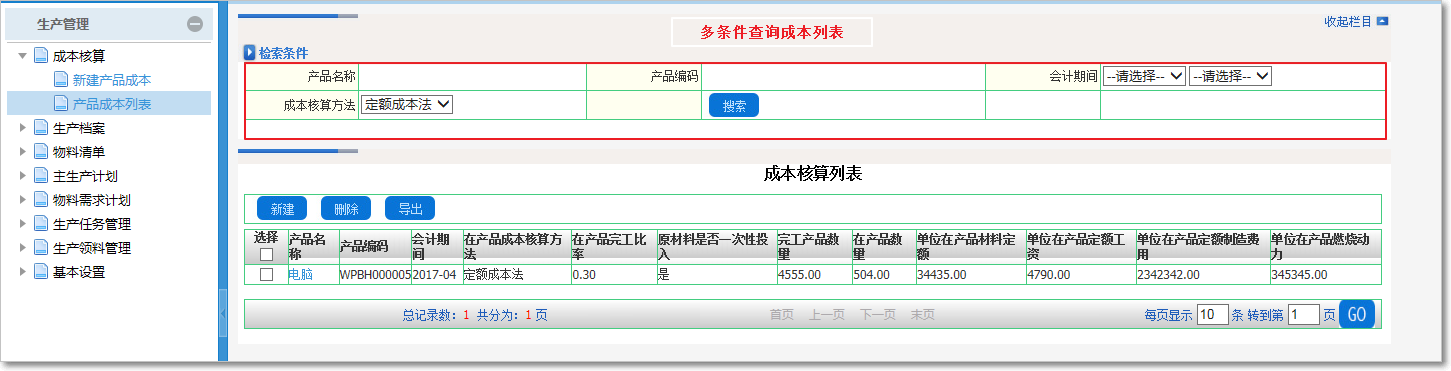Click the 定额成本法 cell in the table row
Screen dimensions: 1451x371
click(x=516, y=274)
